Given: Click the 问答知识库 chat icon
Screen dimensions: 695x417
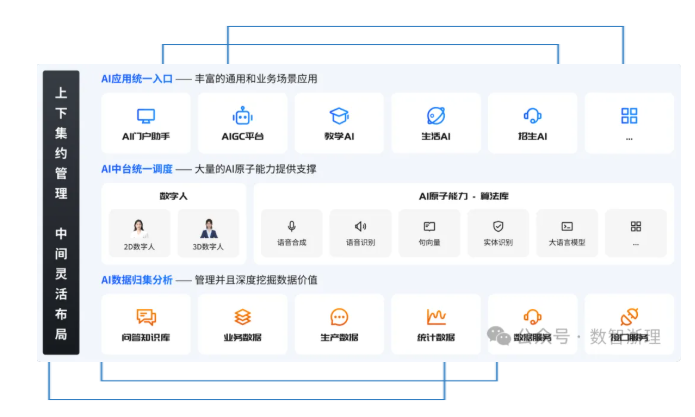Looking at the screenshot, I should pos(146,317).
